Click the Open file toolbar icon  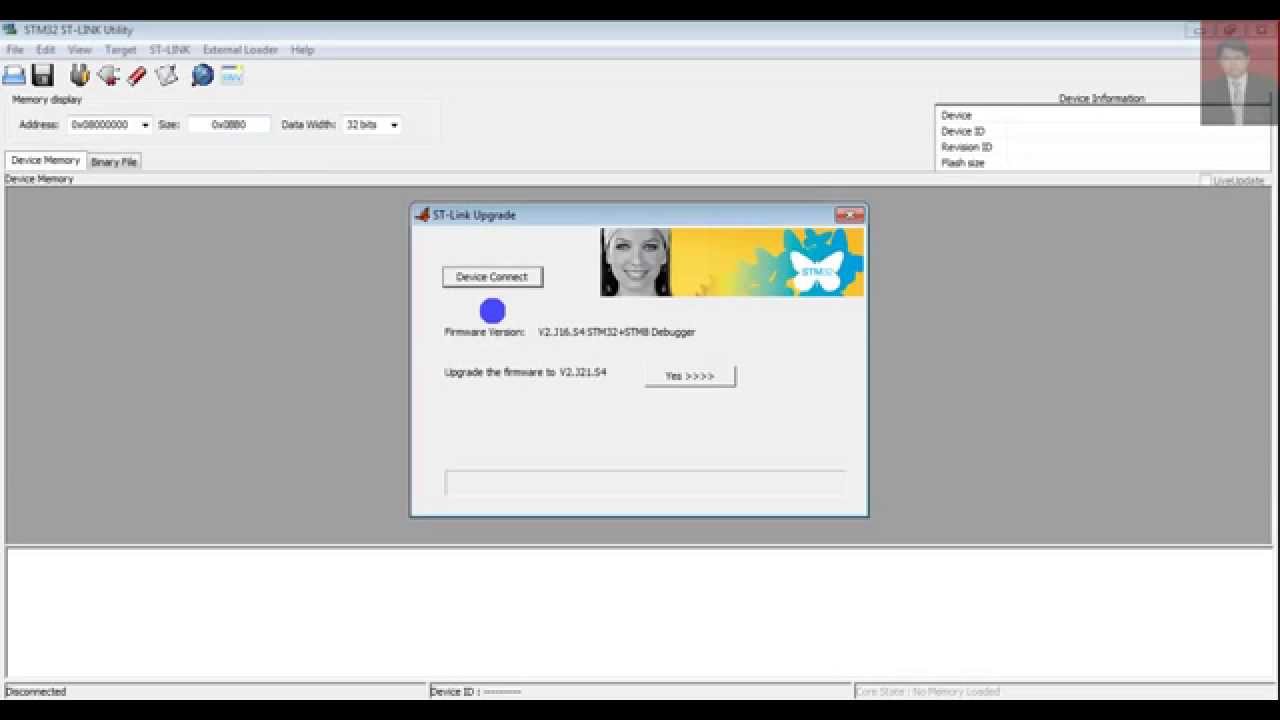[14, 75]
